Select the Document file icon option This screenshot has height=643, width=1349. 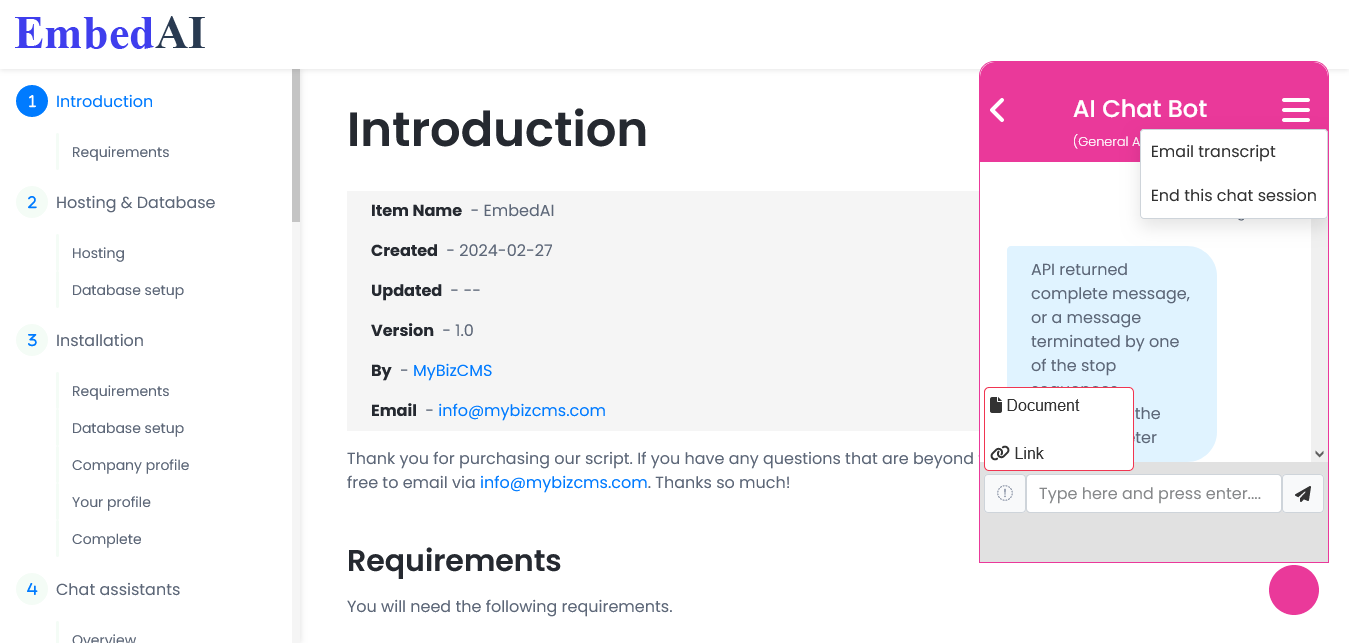coord(996,405)
